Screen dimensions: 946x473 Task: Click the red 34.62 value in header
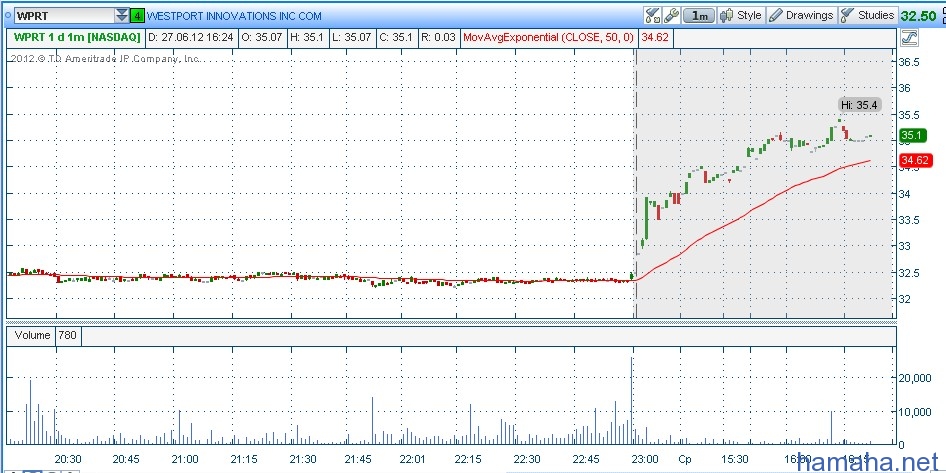(655, 37)
